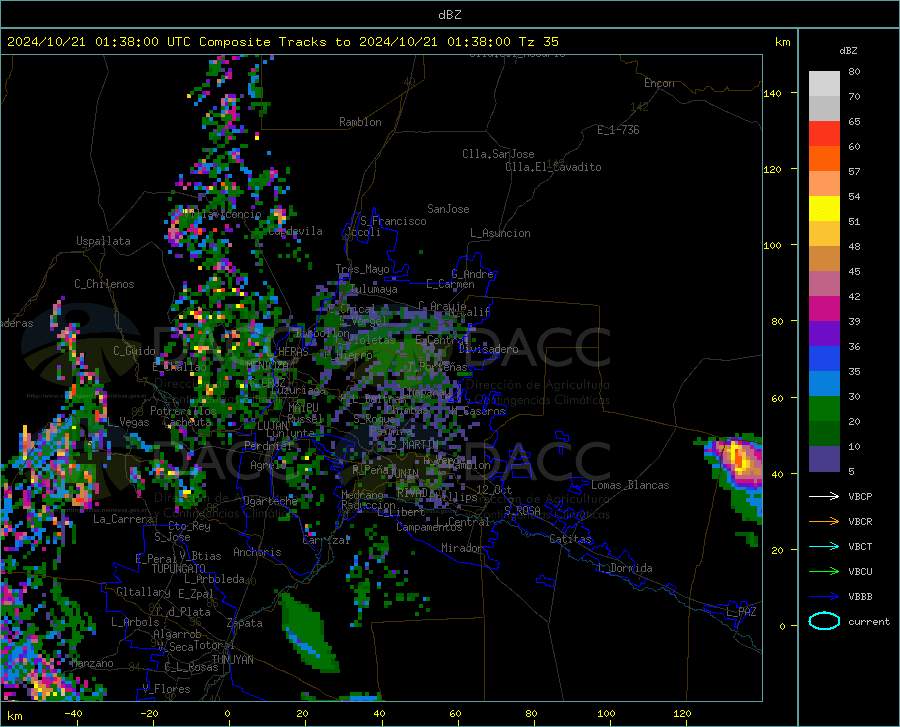Click the C_Guido map label
This screenshot has height=727, width=900.
click(134, 351)
